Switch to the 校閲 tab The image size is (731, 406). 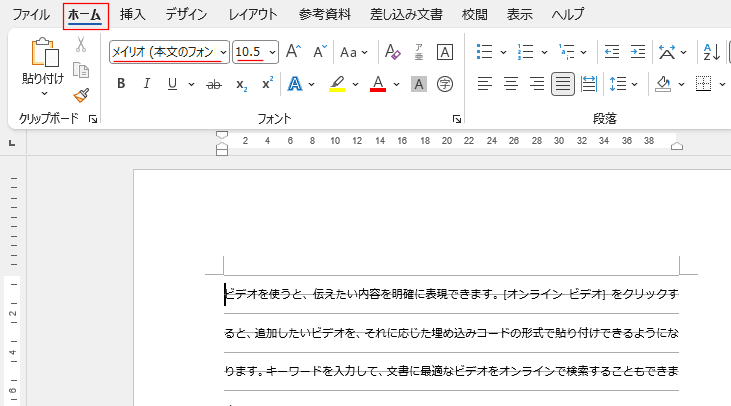coord(475,14)
